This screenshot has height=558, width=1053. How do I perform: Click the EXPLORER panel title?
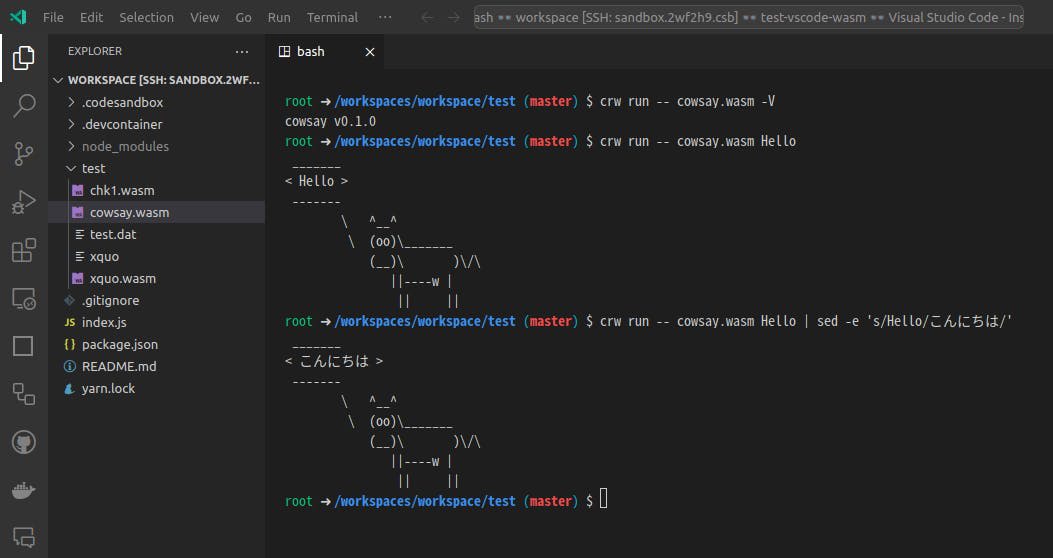[x=95, y=51]
